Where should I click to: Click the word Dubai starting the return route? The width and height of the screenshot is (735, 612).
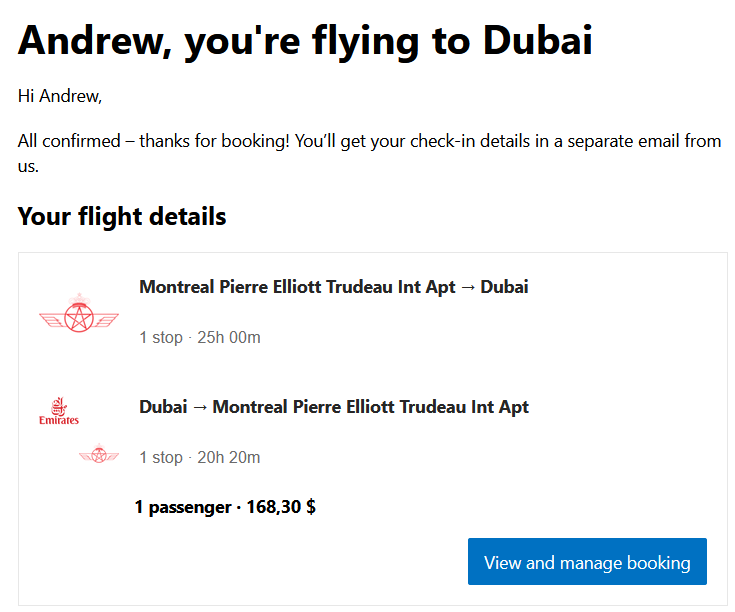click(x=163, y=407)
